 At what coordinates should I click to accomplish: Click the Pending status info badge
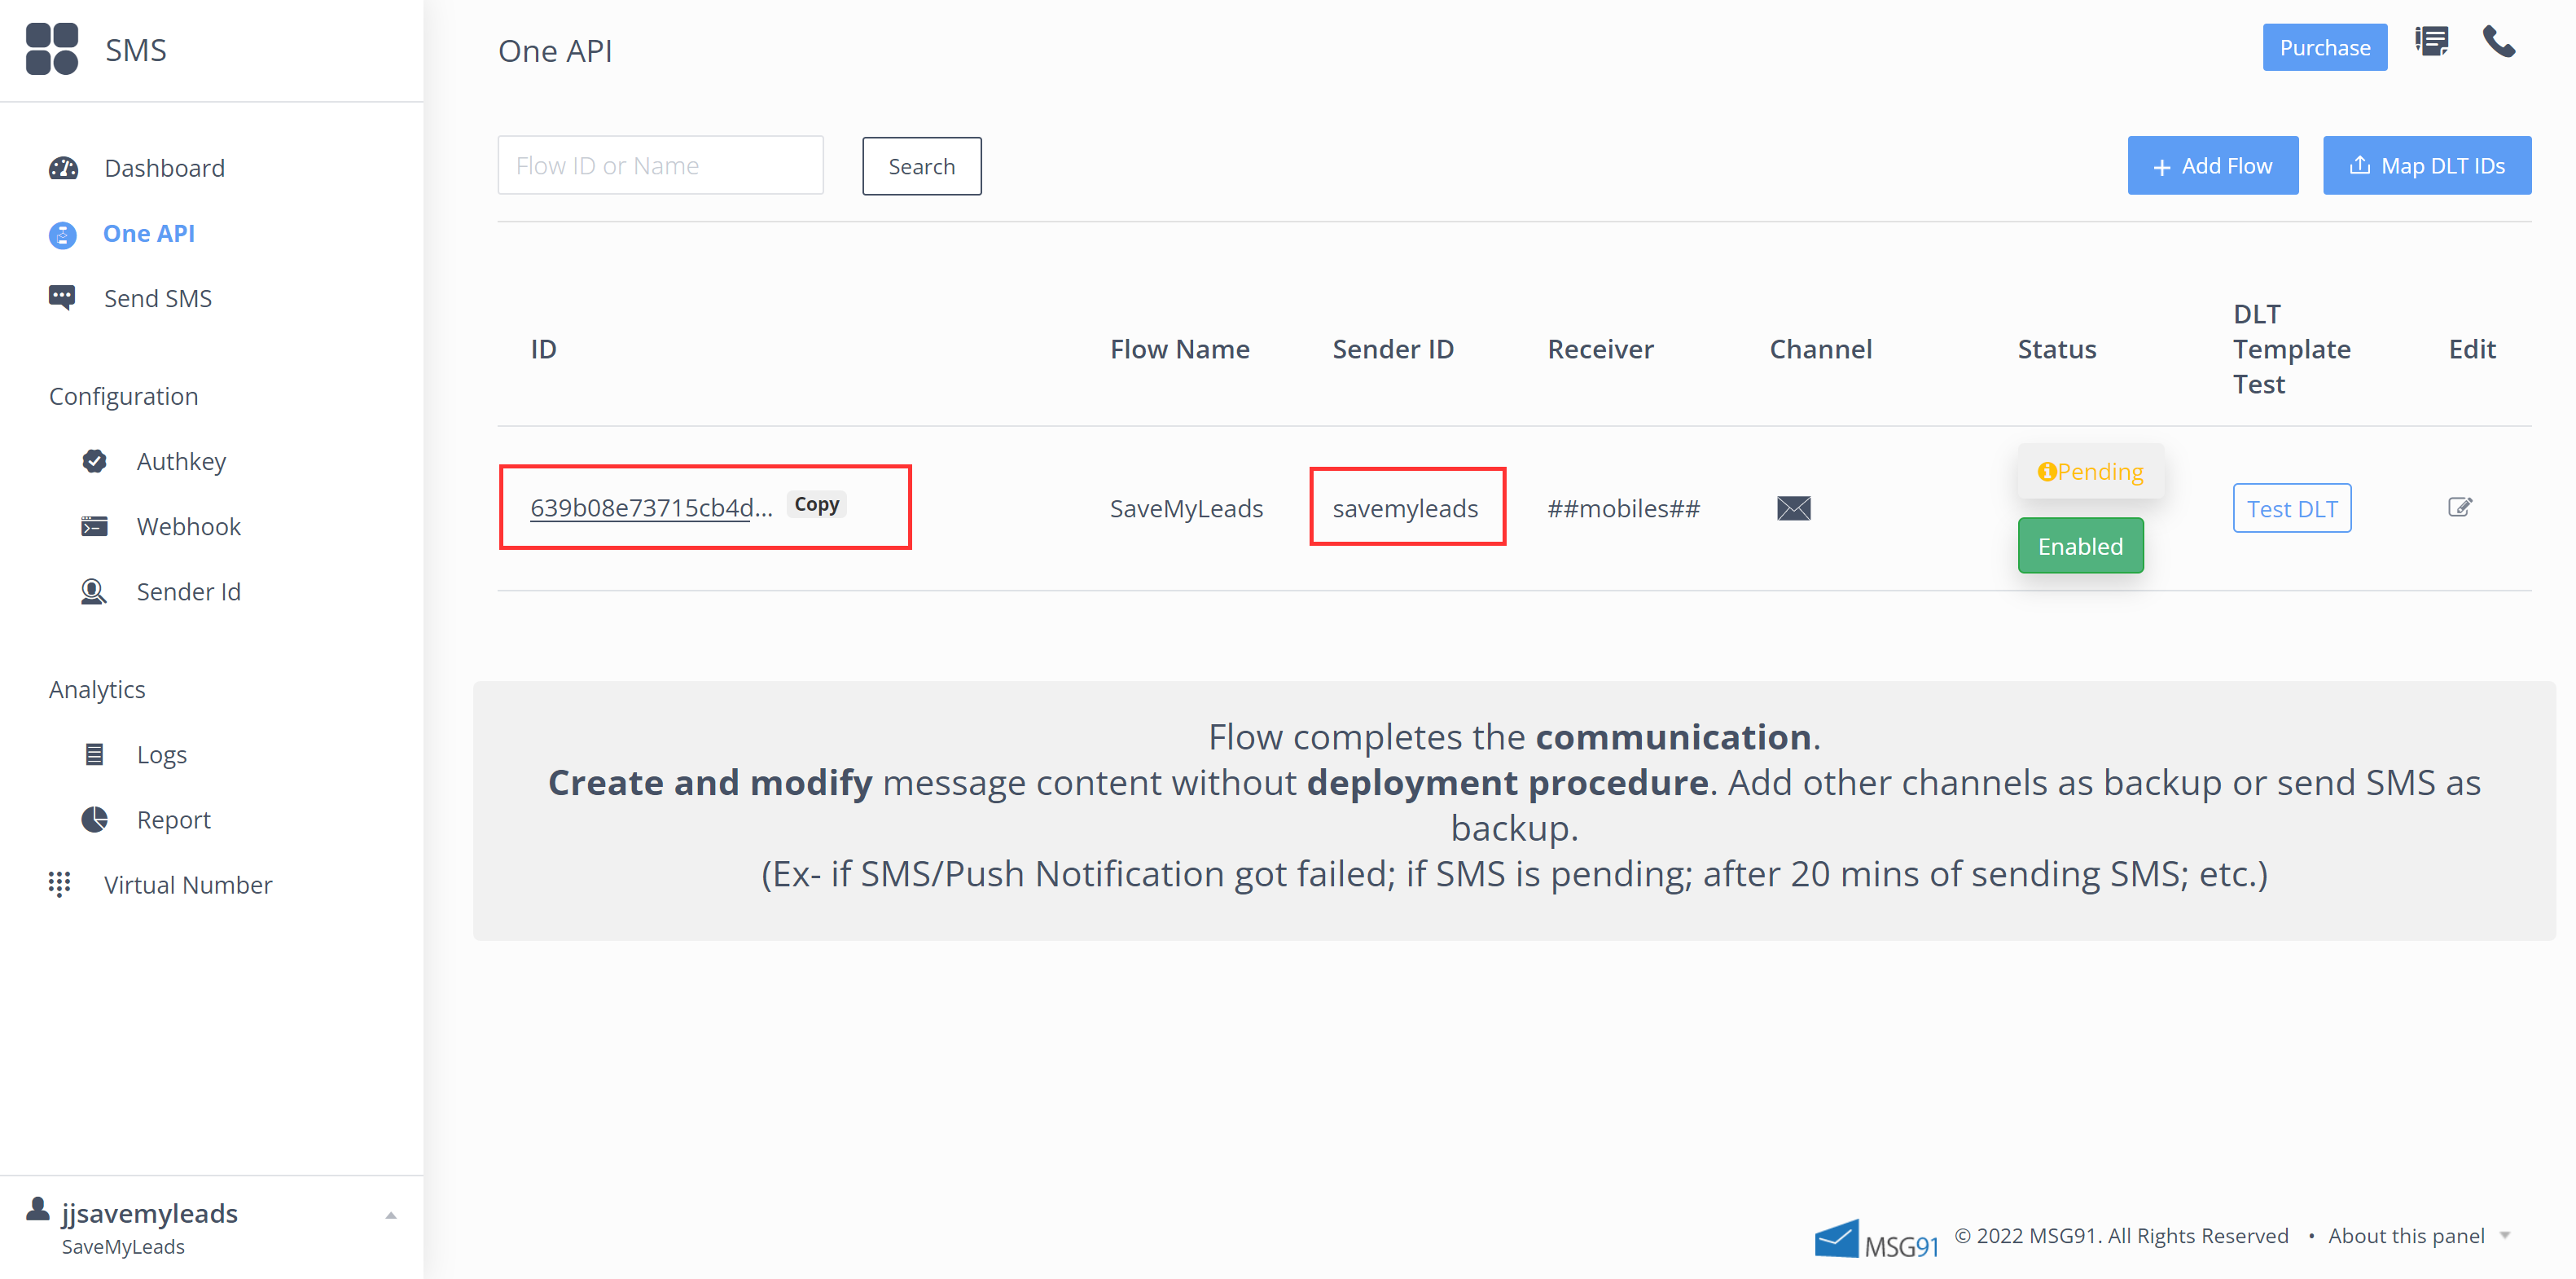pyautogui.click(x=2090, y=471)
